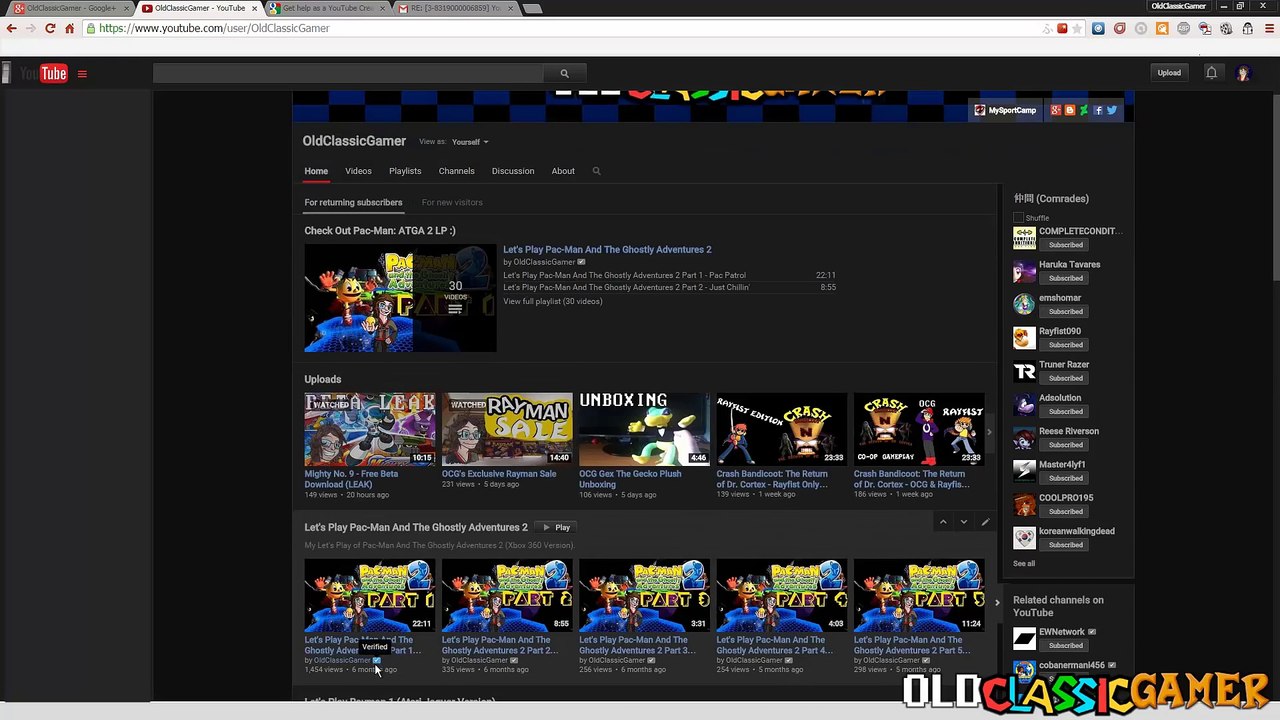The image size is (1280, 720).
Task: Toggle Subscribed button for koreanwalkingdead
Action: 1065,545
